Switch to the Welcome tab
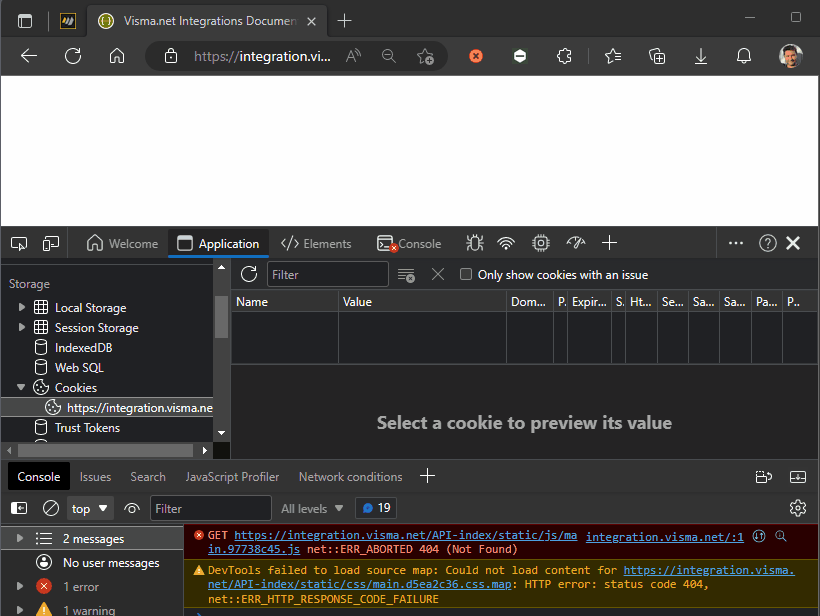The width and height of the screenshot is (820, 616). coord(122,244)
